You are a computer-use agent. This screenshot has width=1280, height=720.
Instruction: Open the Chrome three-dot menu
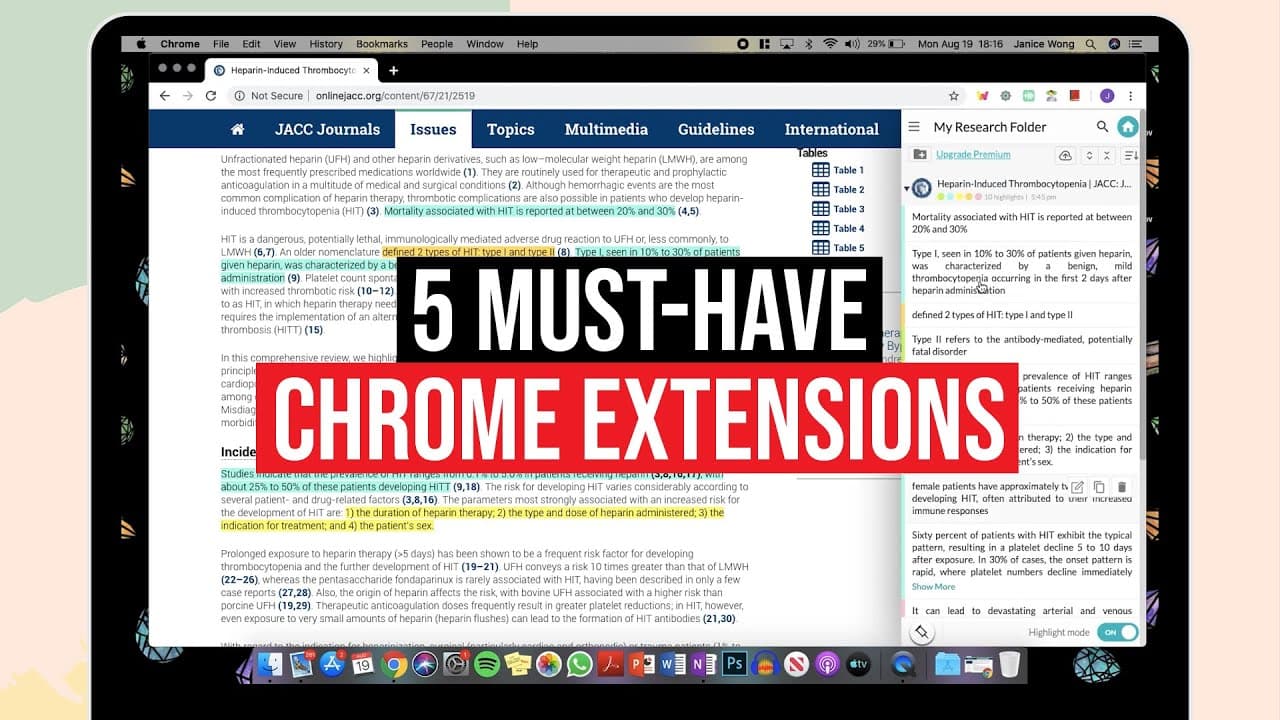tap(1131, 96)
